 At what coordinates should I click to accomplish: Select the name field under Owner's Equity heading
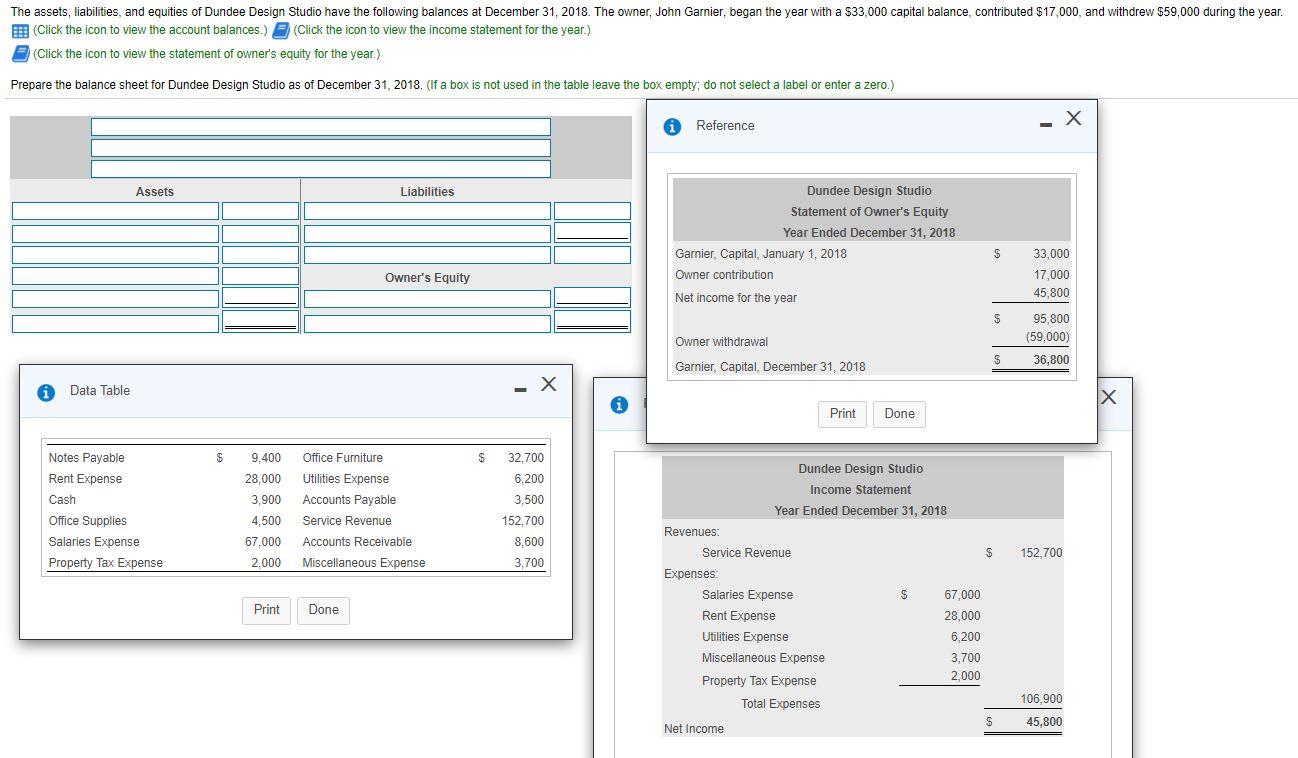427,299
